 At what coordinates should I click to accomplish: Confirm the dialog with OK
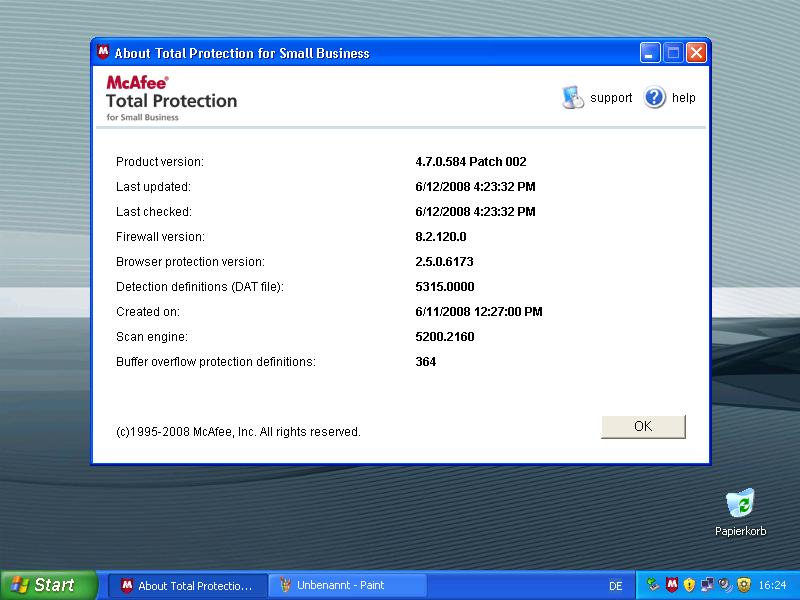point(643,427)
